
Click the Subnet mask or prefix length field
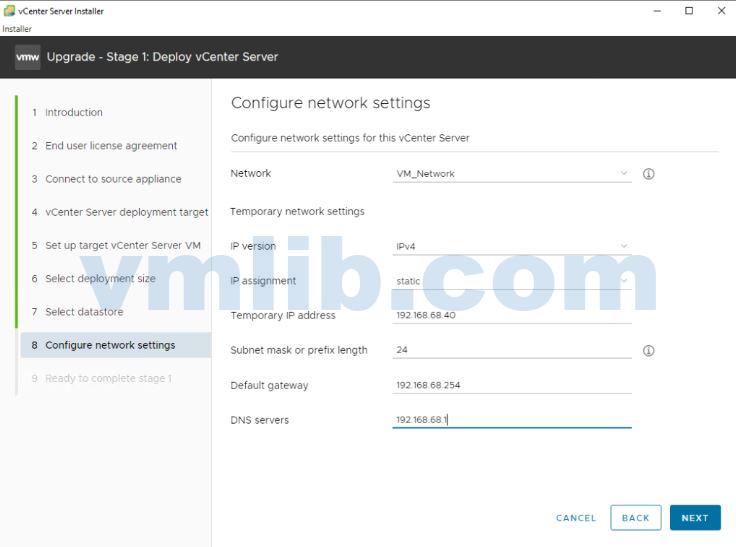click(x=512, y=350)
